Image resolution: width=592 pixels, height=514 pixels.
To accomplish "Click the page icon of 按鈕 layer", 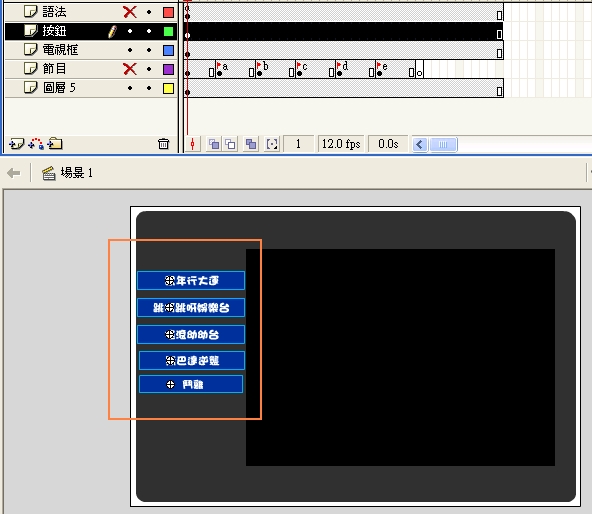I will (x=31, y=31).
